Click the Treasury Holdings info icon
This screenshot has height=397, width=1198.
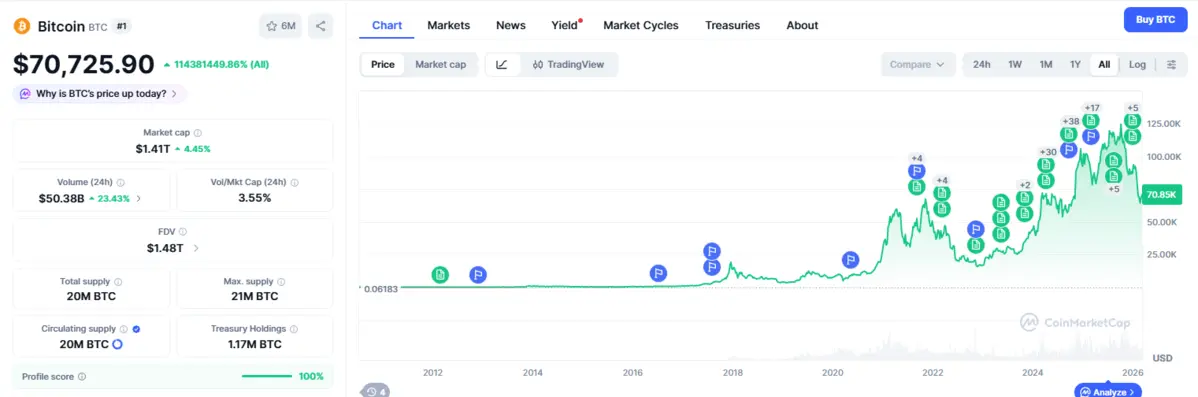pos(294,329)
